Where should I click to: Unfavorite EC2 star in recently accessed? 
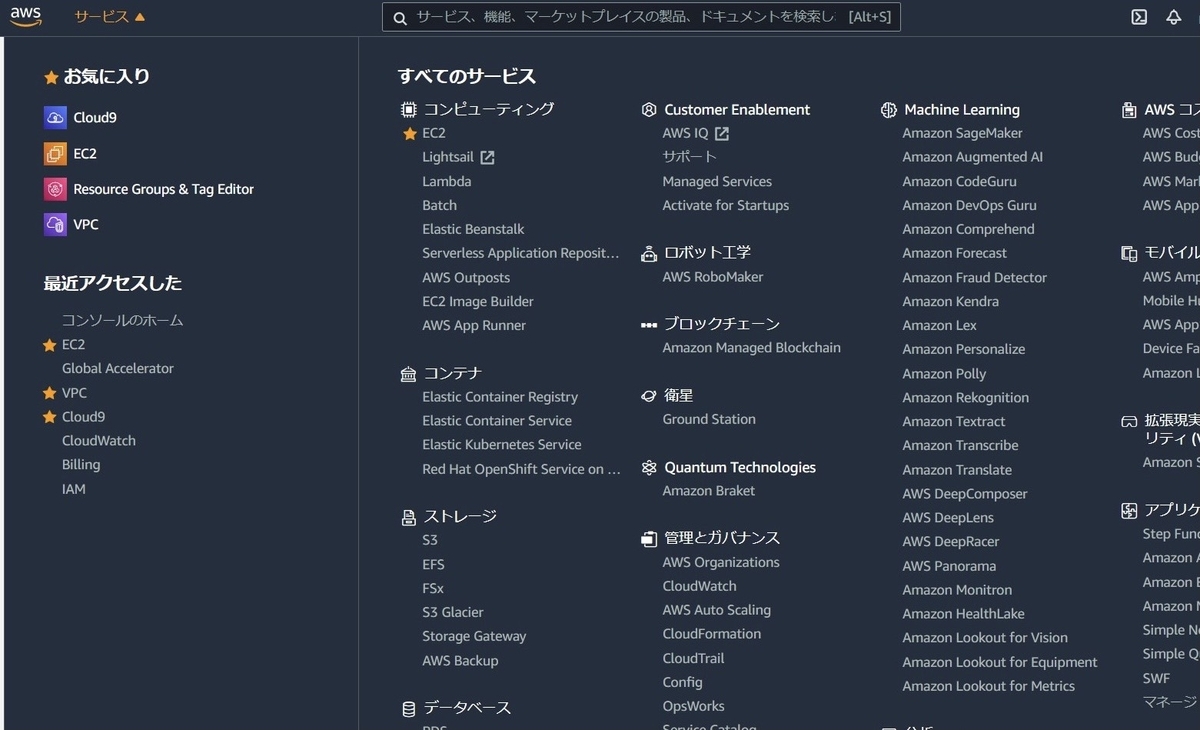(x=49, y=345)
